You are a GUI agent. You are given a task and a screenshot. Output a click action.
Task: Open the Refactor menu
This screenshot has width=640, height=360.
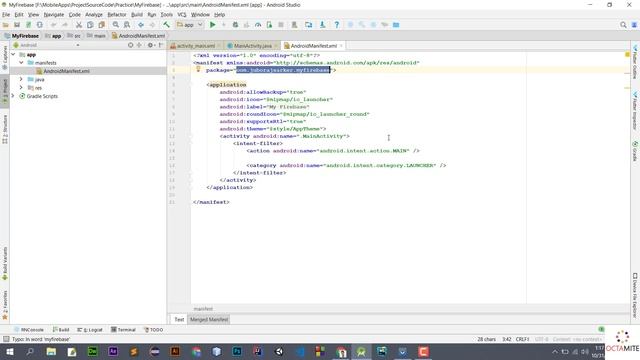(117, 15)
